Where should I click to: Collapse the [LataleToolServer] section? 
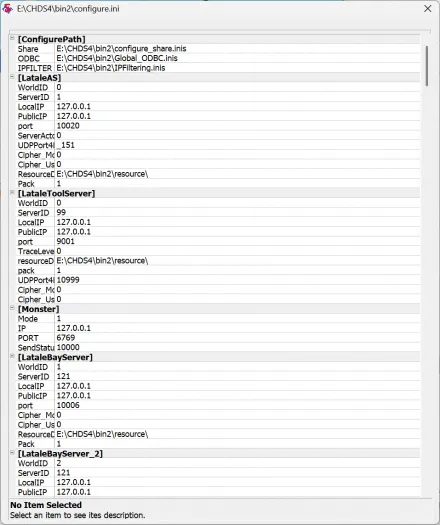coord(12,192)
